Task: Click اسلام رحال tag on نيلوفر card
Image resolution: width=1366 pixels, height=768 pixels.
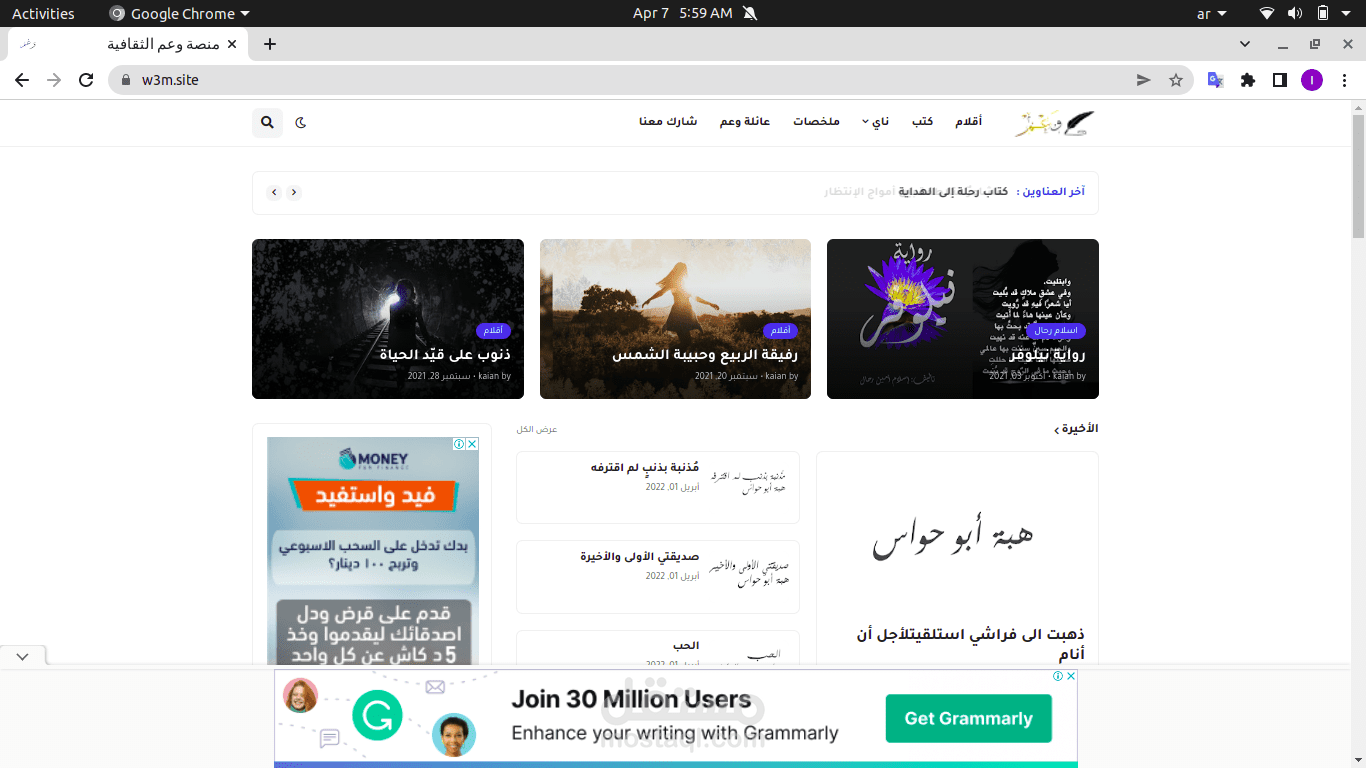Action: pos(1056,331)
